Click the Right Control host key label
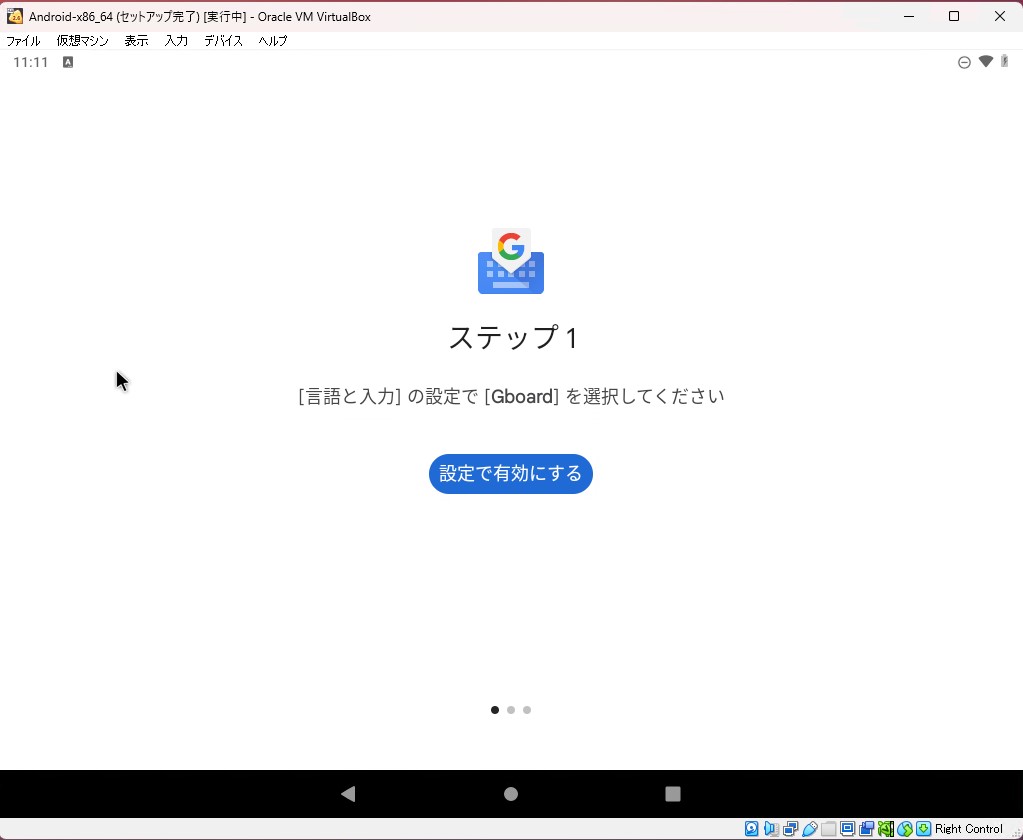Viewport: 1023px width, 840px height. point(969,829)
